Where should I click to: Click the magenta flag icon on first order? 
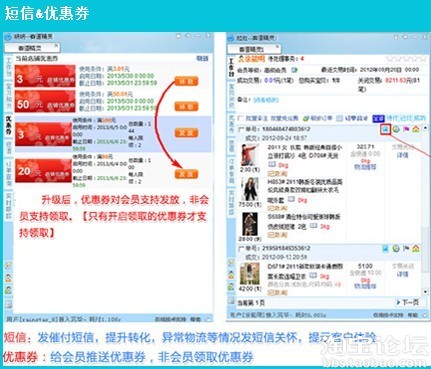[x=406, y=129]
